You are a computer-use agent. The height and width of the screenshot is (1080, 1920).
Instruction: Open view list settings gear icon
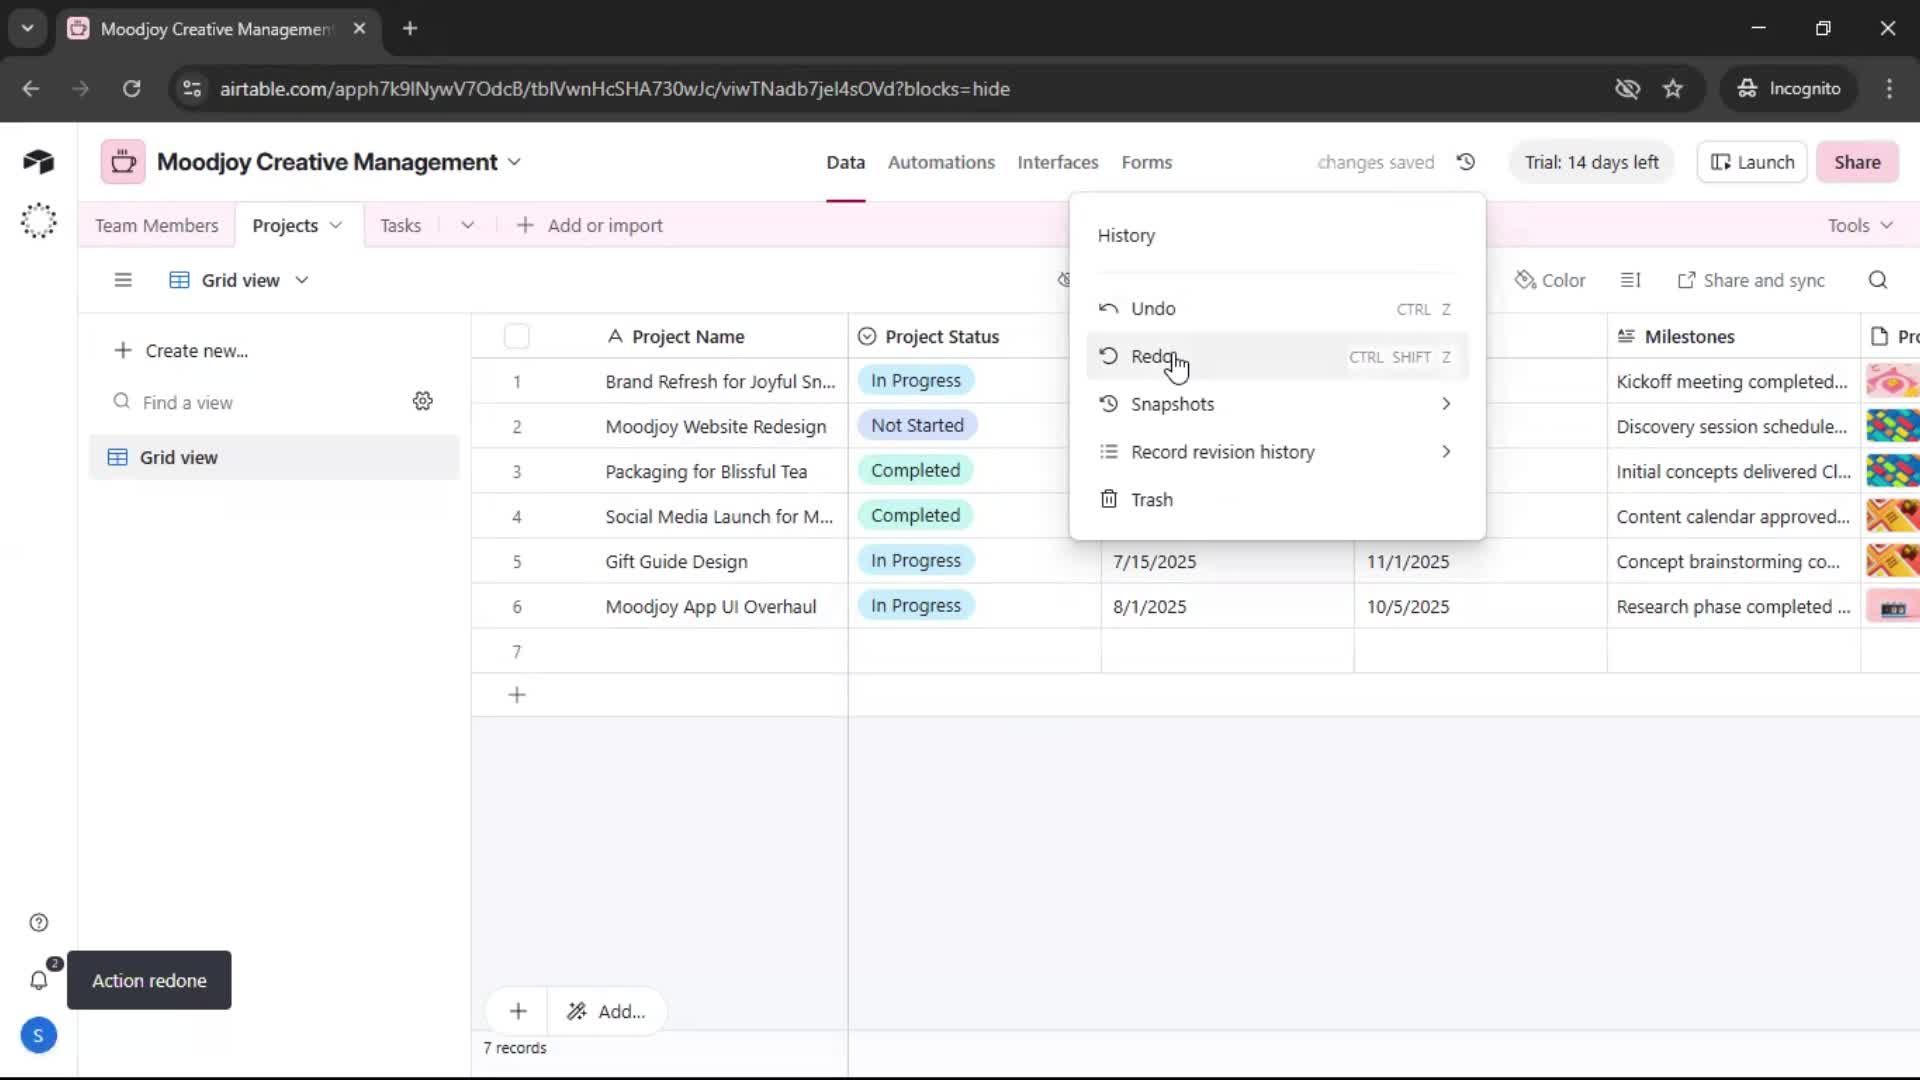[x=423, y=401]
